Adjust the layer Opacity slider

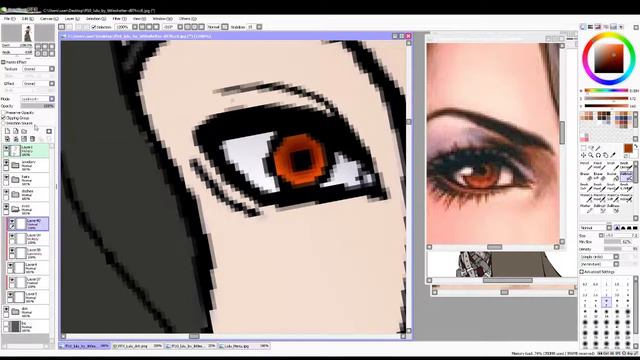pos(38,106)
